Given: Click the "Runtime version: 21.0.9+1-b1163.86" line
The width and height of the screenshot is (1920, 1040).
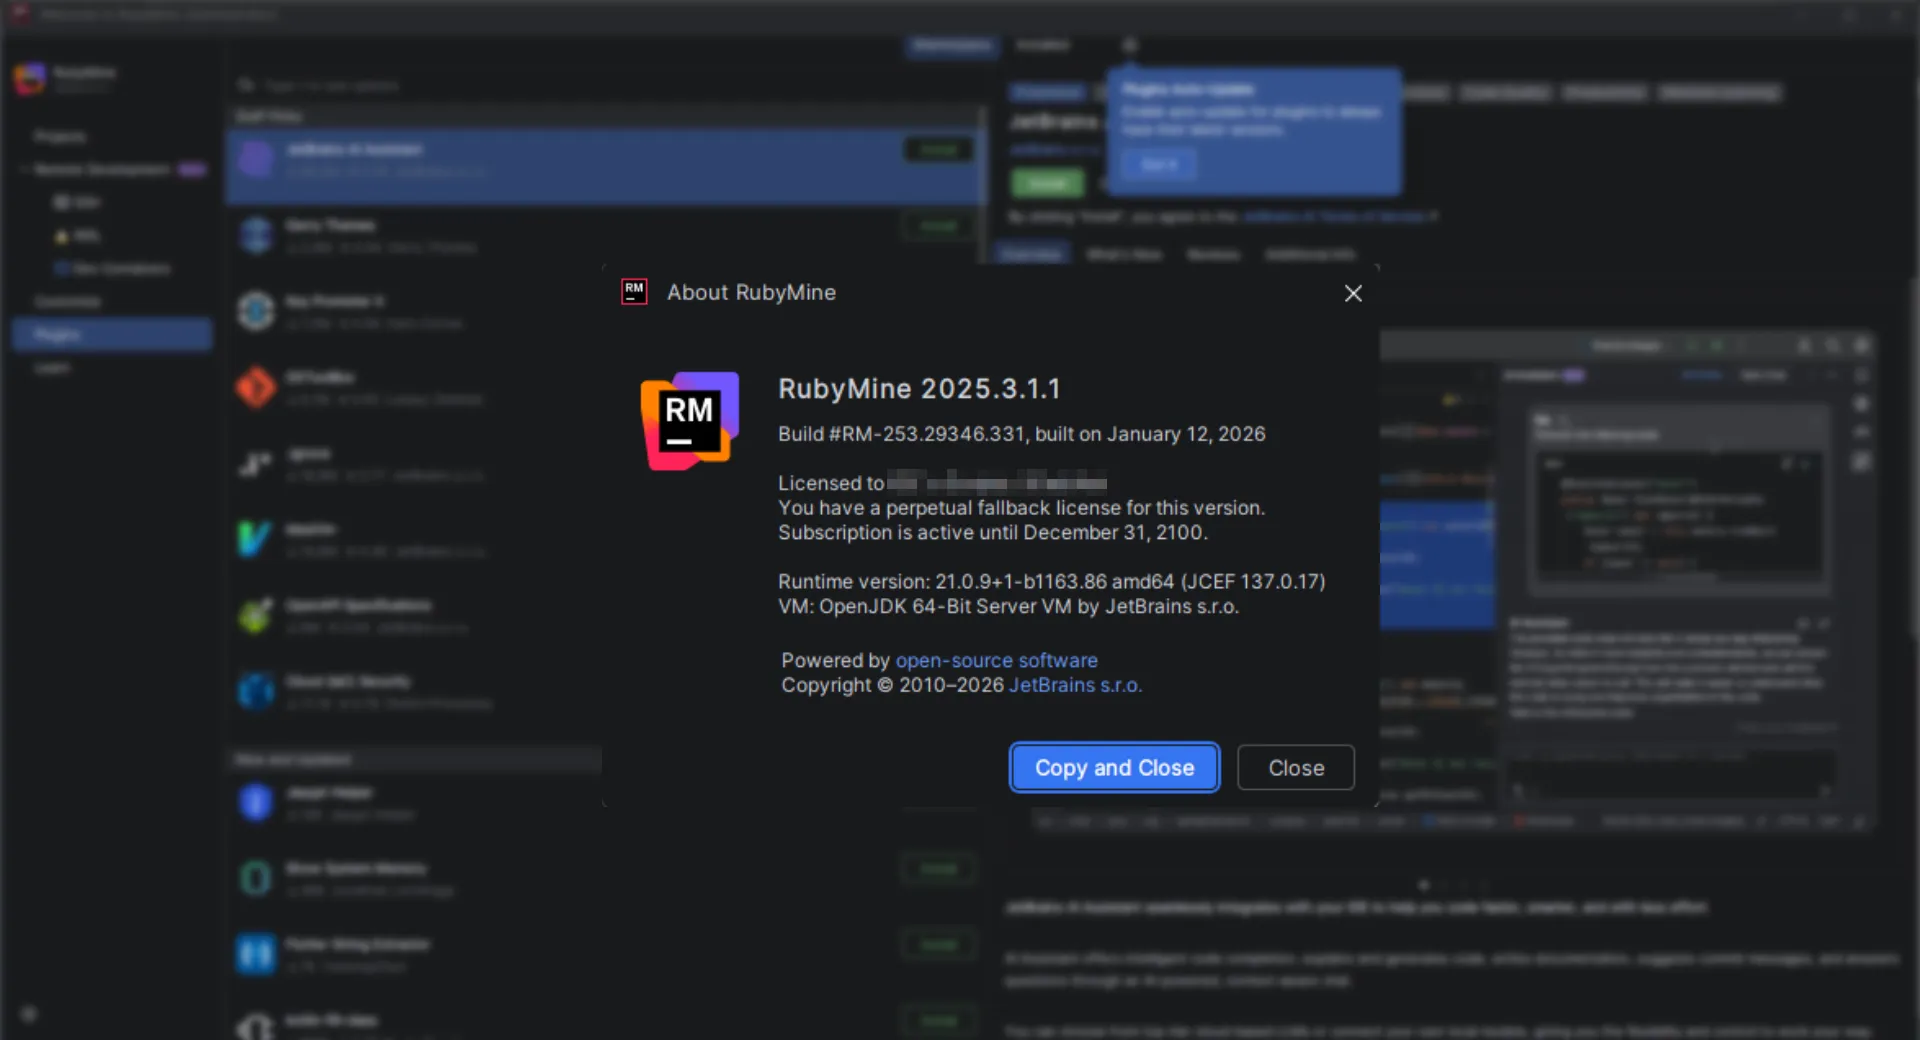Looking at the screenshot, I should 1052,582.
